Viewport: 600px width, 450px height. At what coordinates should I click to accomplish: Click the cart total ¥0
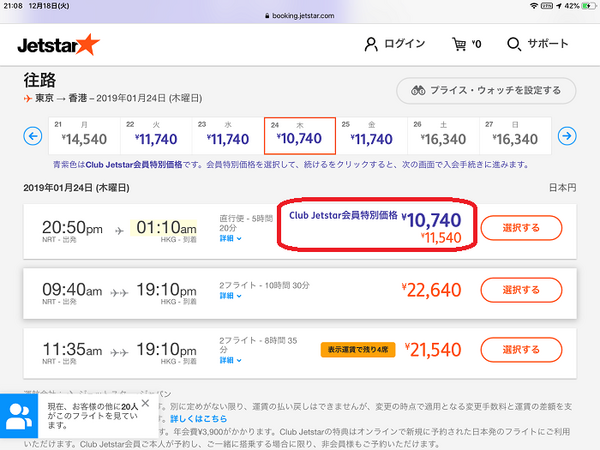click(x=476, y=44)
